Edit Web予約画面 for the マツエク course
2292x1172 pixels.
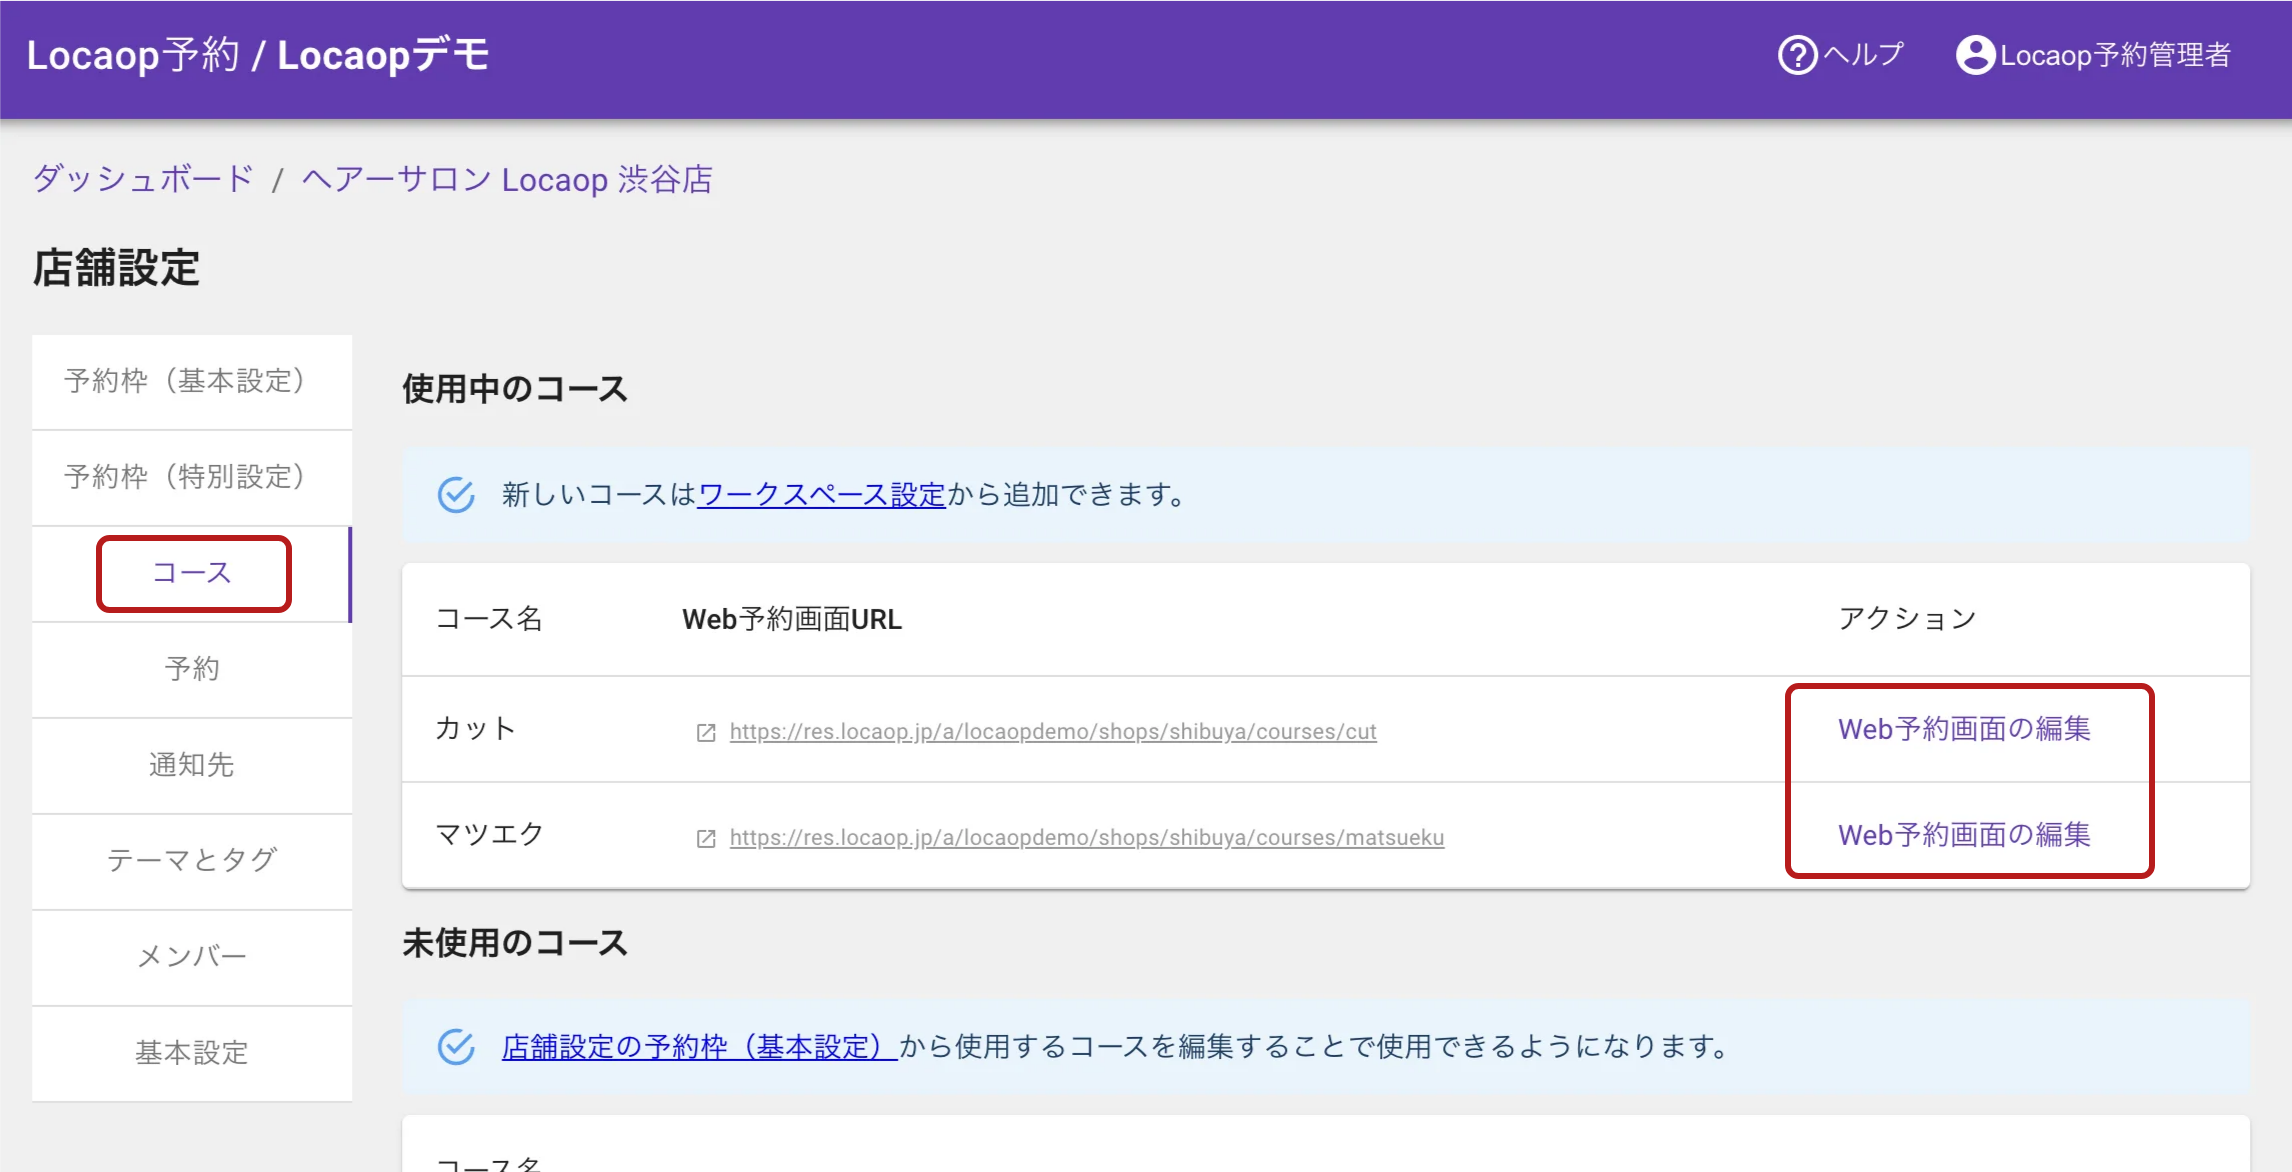[1964, 835]
